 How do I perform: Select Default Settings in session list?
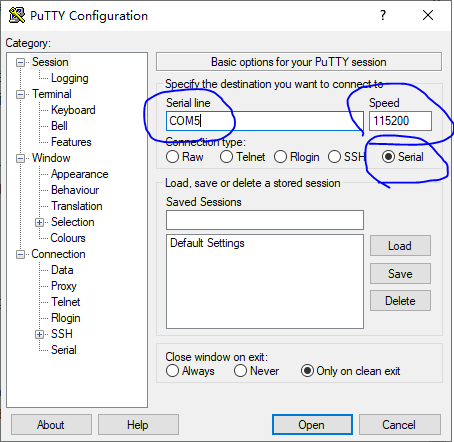tap(207, 243)
